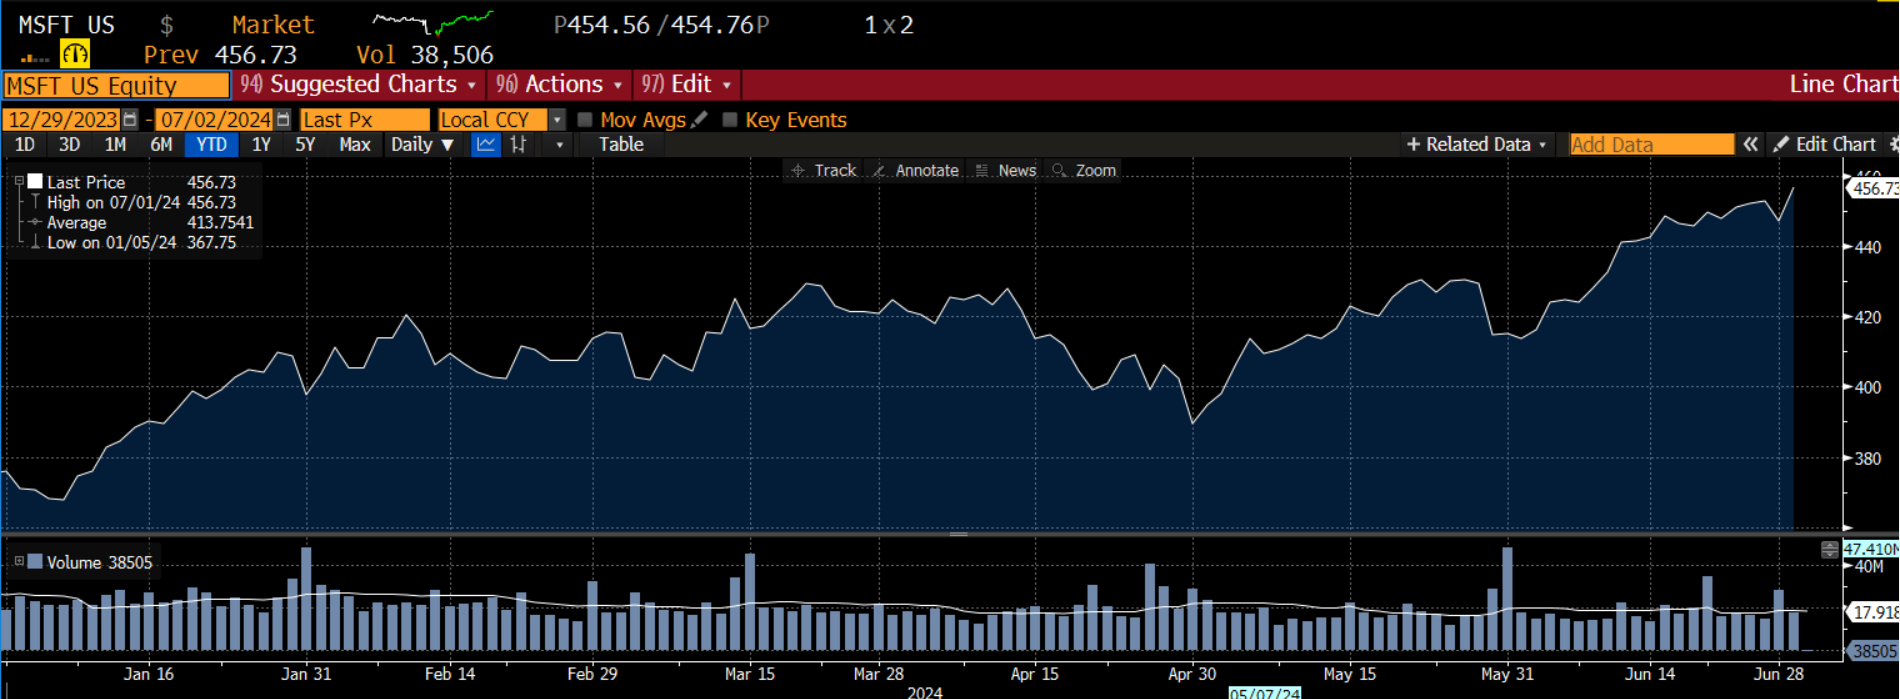This screenshot has height=699, width=1900.
Task: Click end date field 07/02/2024
Action: tap(214, 120)
